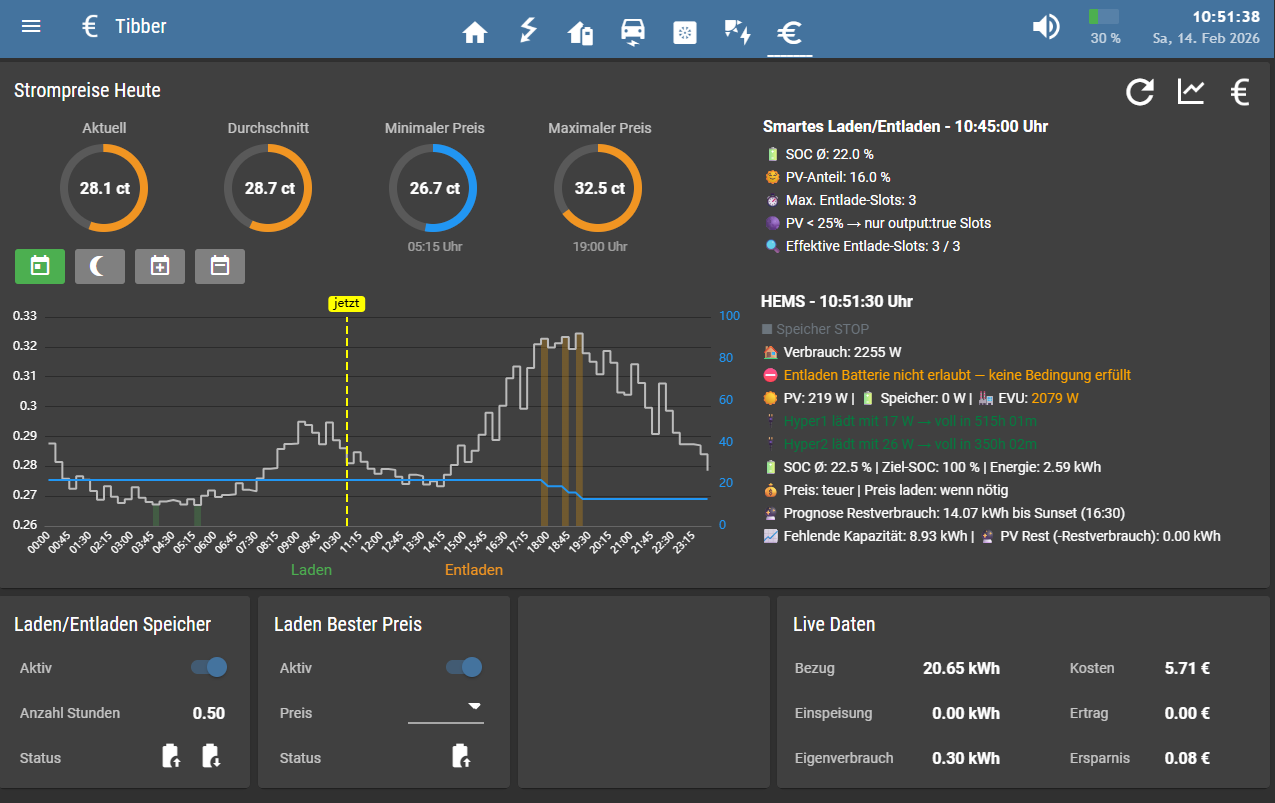
Task: Click the euro icon in panel header
Action: coord(1240,92)
